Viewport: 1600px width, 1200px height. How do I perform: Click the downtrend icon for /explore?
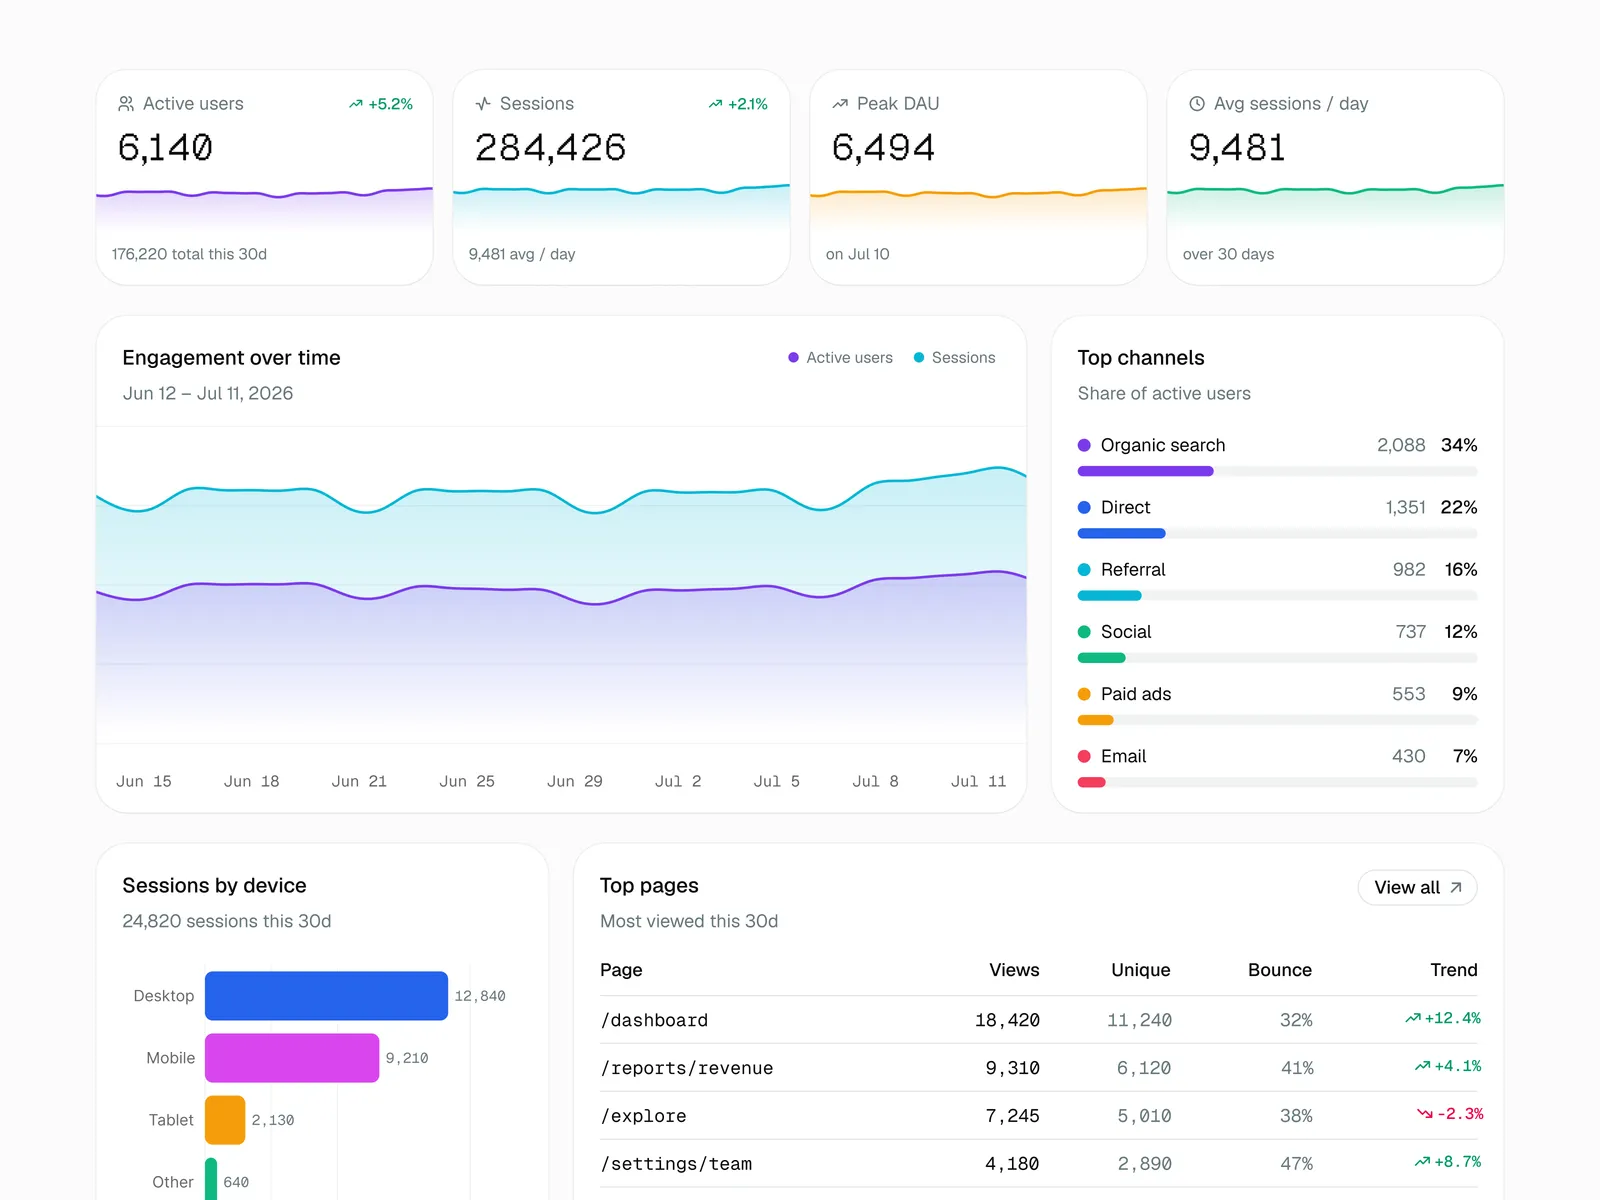pyautogui.click(x=1425, y=1114)
